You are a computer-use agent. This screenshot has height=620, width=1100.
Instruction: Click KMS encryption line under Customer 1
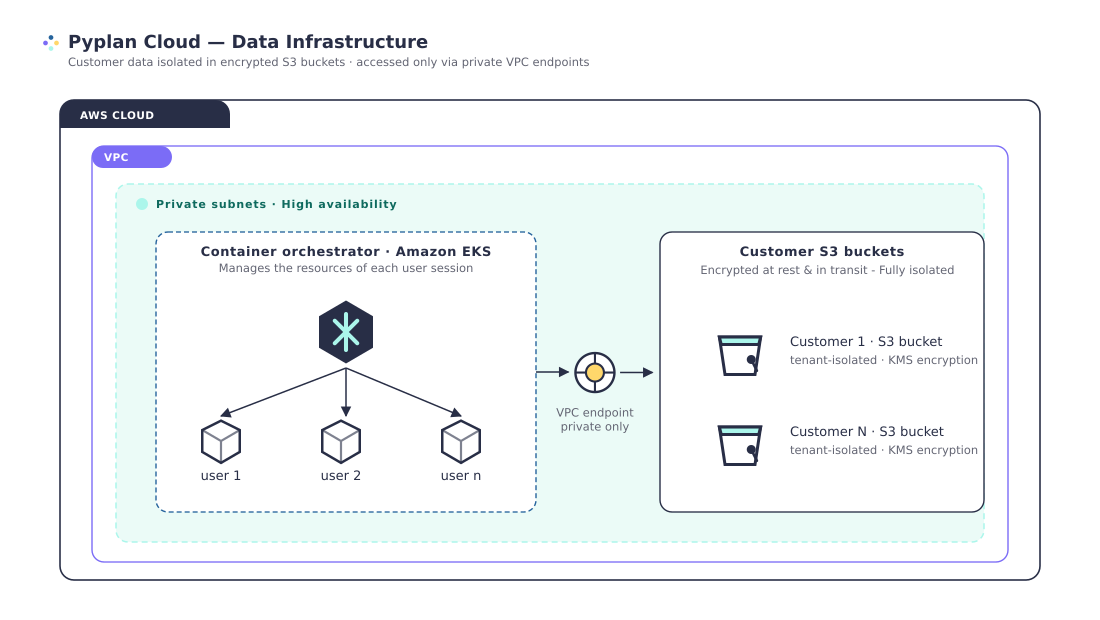tap(884, 360)
